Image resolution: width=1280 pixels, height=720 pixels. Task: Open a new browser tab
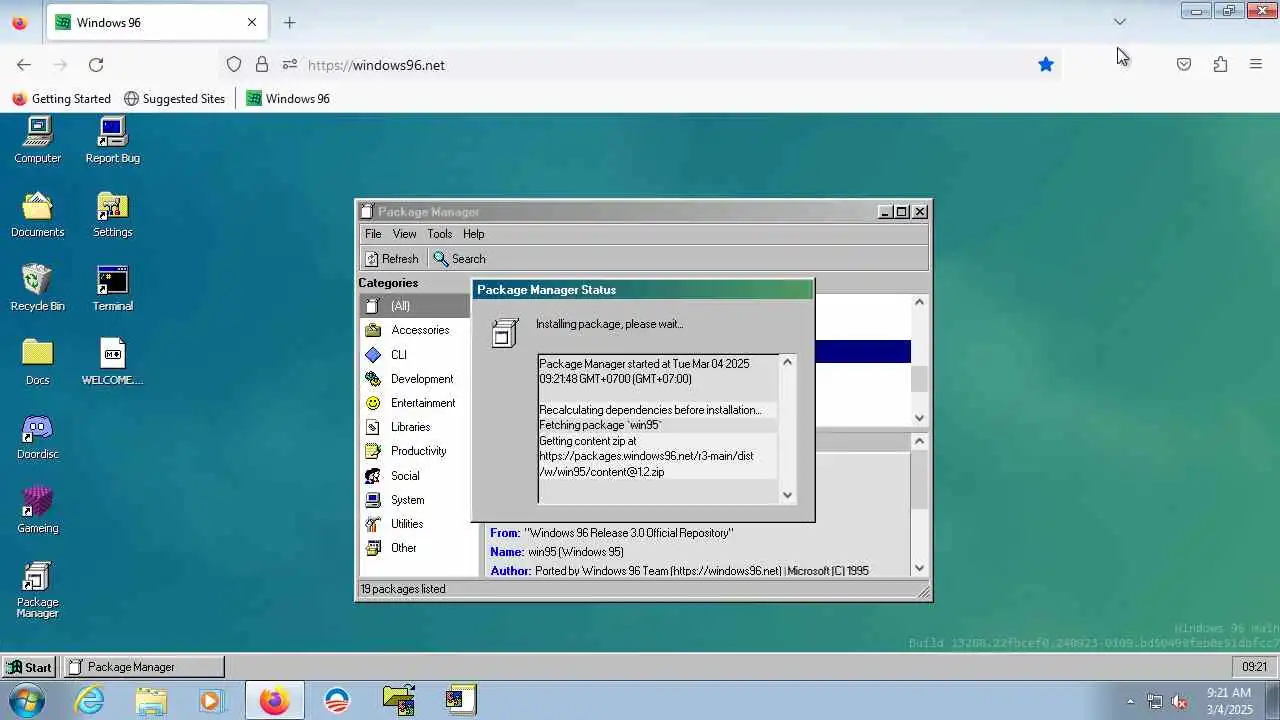(x=289, y=22)
